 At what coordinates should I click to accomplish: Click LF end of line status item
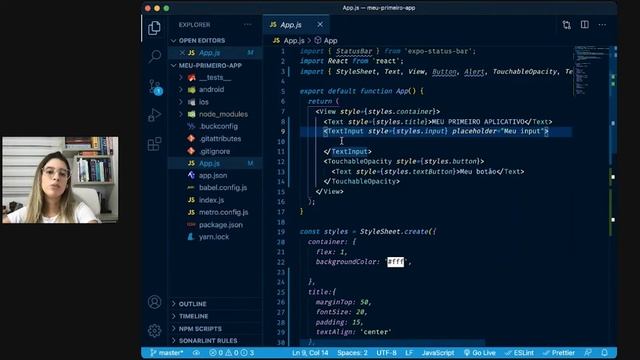pyautogui.click(x=409, y=353)
